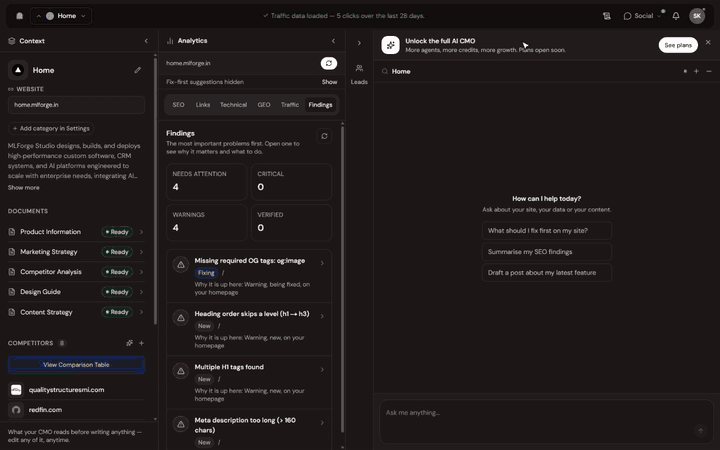The image size is (720, 450).
Task: Switch to the SEO tab
Action: point(179,105)
